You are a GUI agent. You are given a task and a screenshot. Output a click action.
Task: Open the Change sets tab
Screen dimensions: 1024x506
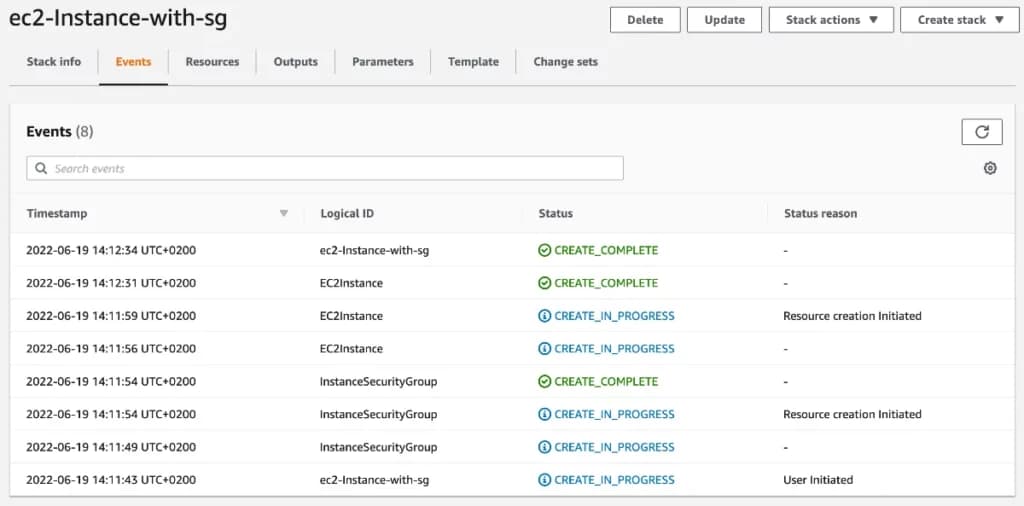tap(565, 62)
